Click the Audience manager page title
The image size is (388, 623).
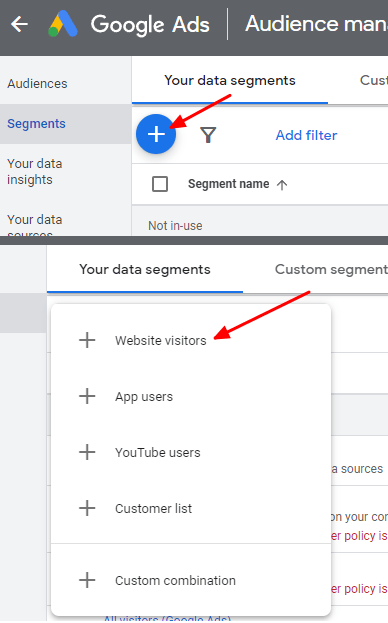coord(317,24)
